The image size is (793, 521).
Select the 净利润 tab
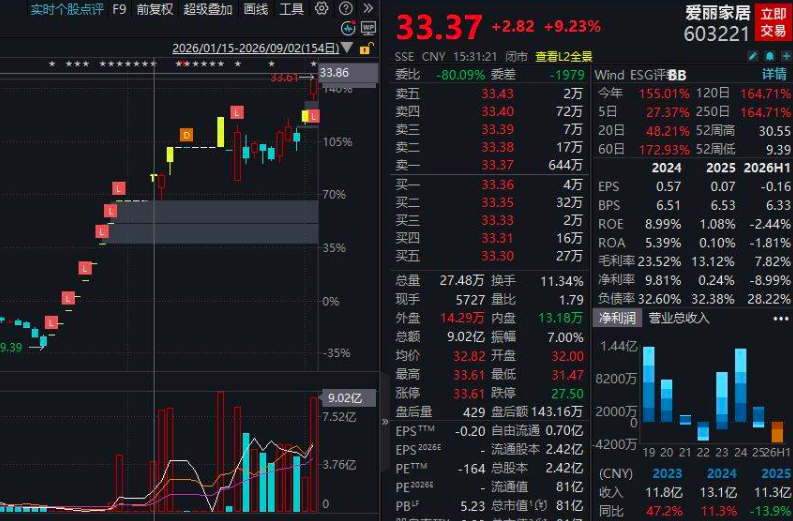click(616, 318)
